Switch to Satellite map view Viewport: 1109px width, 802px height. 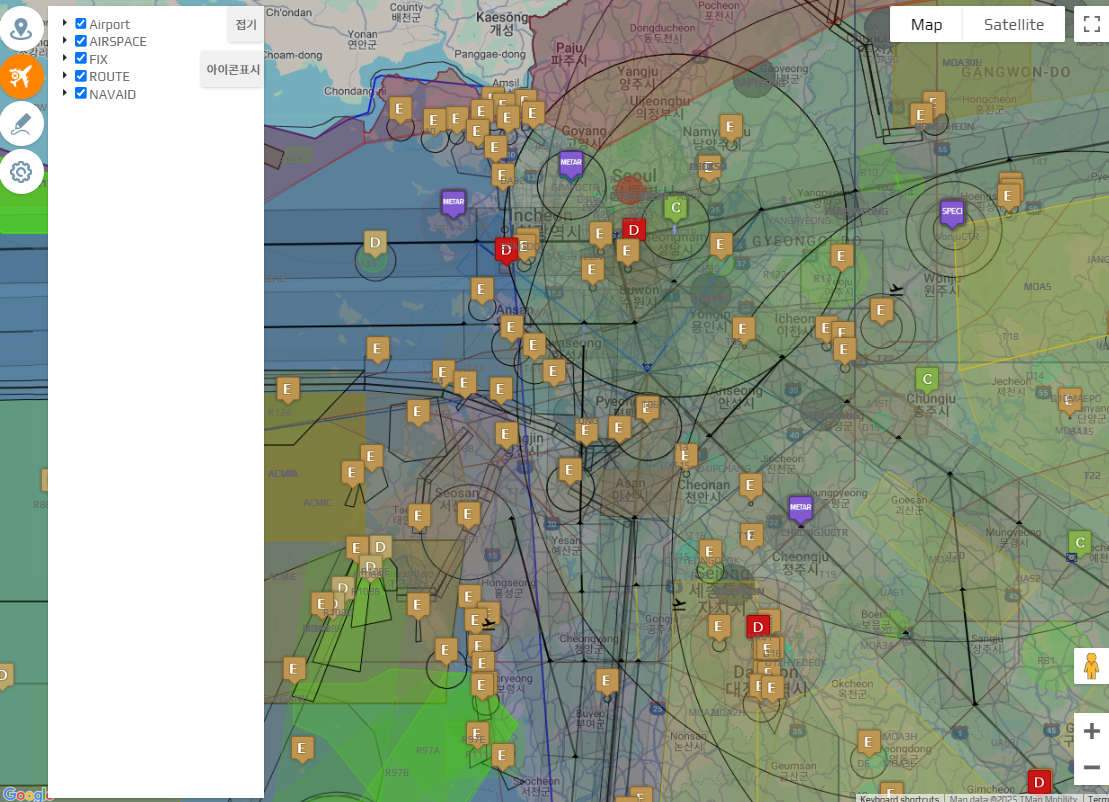(x=1013, y=25)
